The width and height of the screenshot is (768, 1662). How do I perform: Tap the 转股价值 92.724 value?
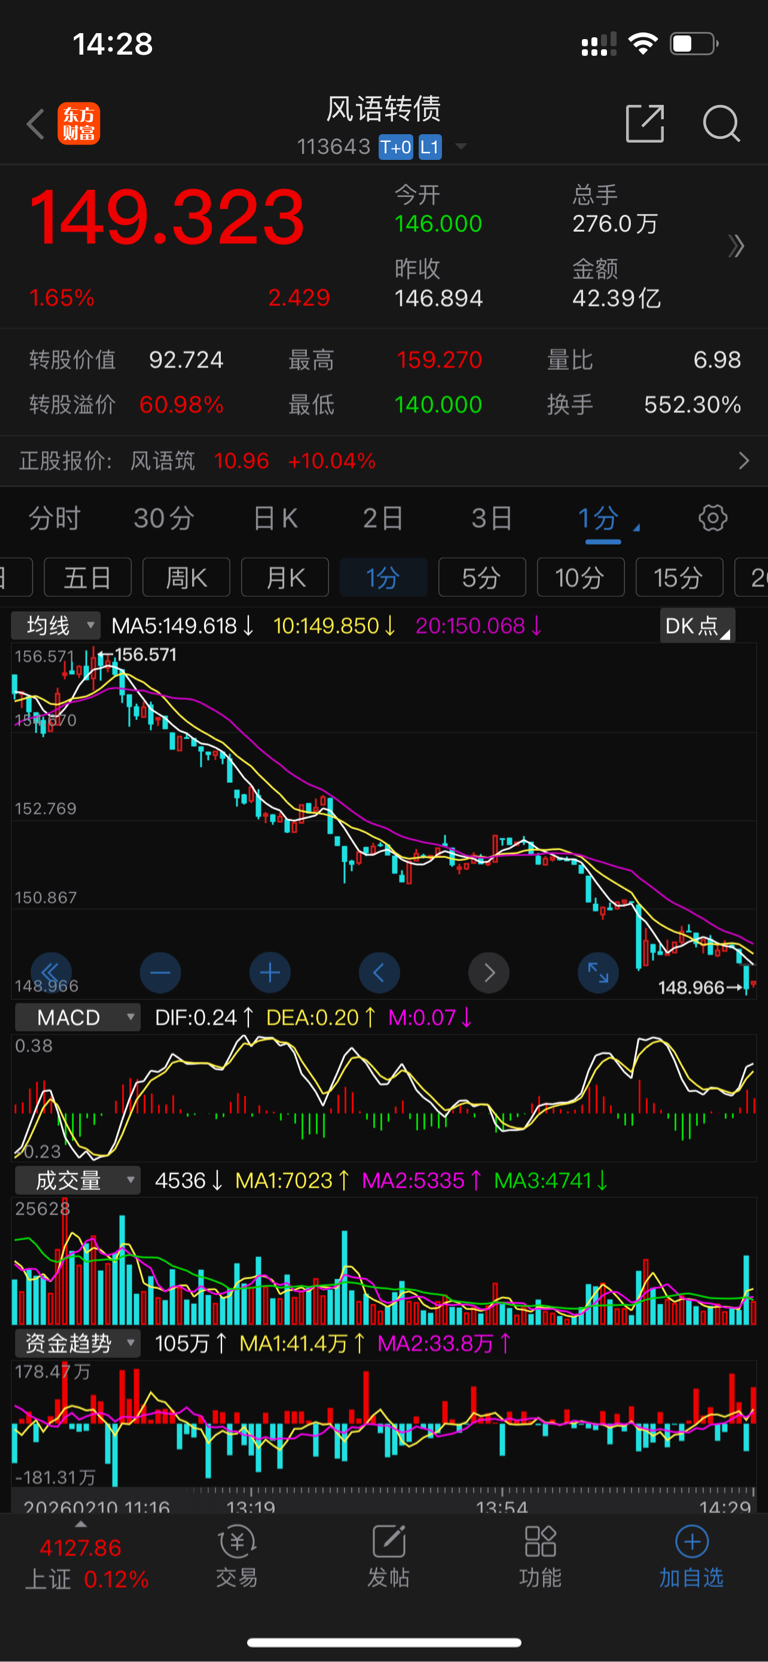[x=186, y=360]
